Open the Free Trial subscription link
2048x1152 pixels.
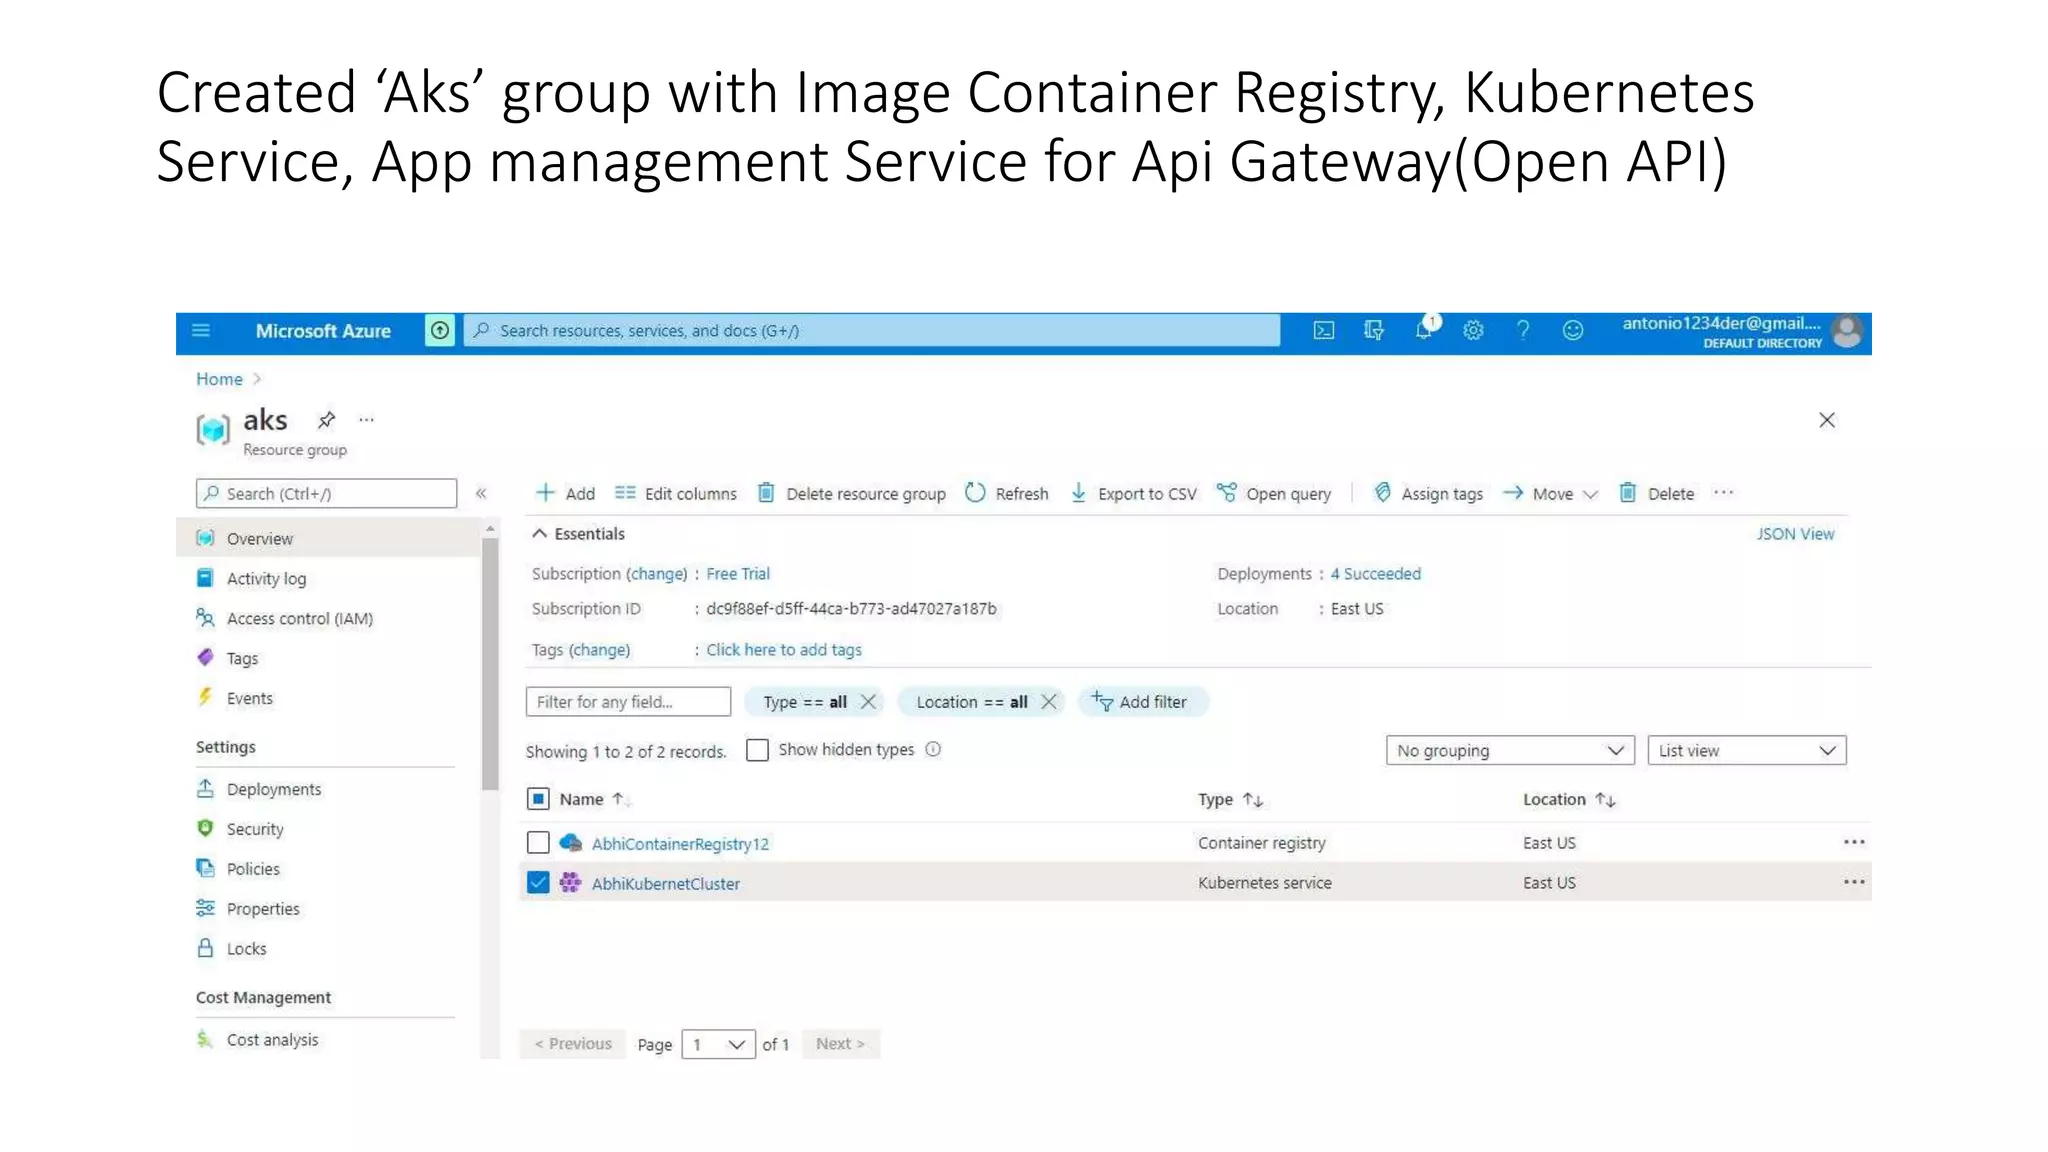tap(738, 574)
